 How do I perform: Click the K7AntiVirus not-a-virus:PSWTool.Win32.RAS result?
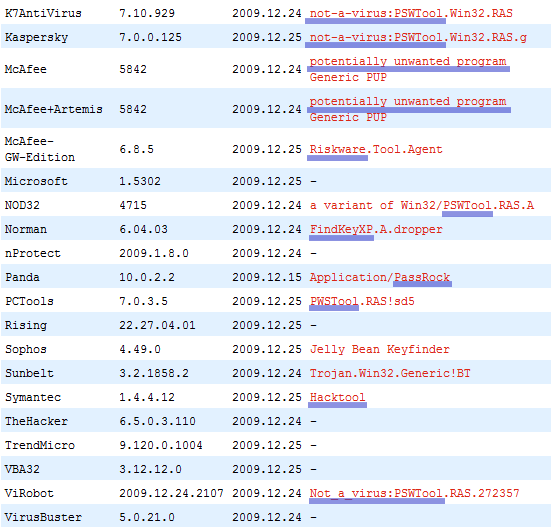pyautogui.click(x=411, y=13)
